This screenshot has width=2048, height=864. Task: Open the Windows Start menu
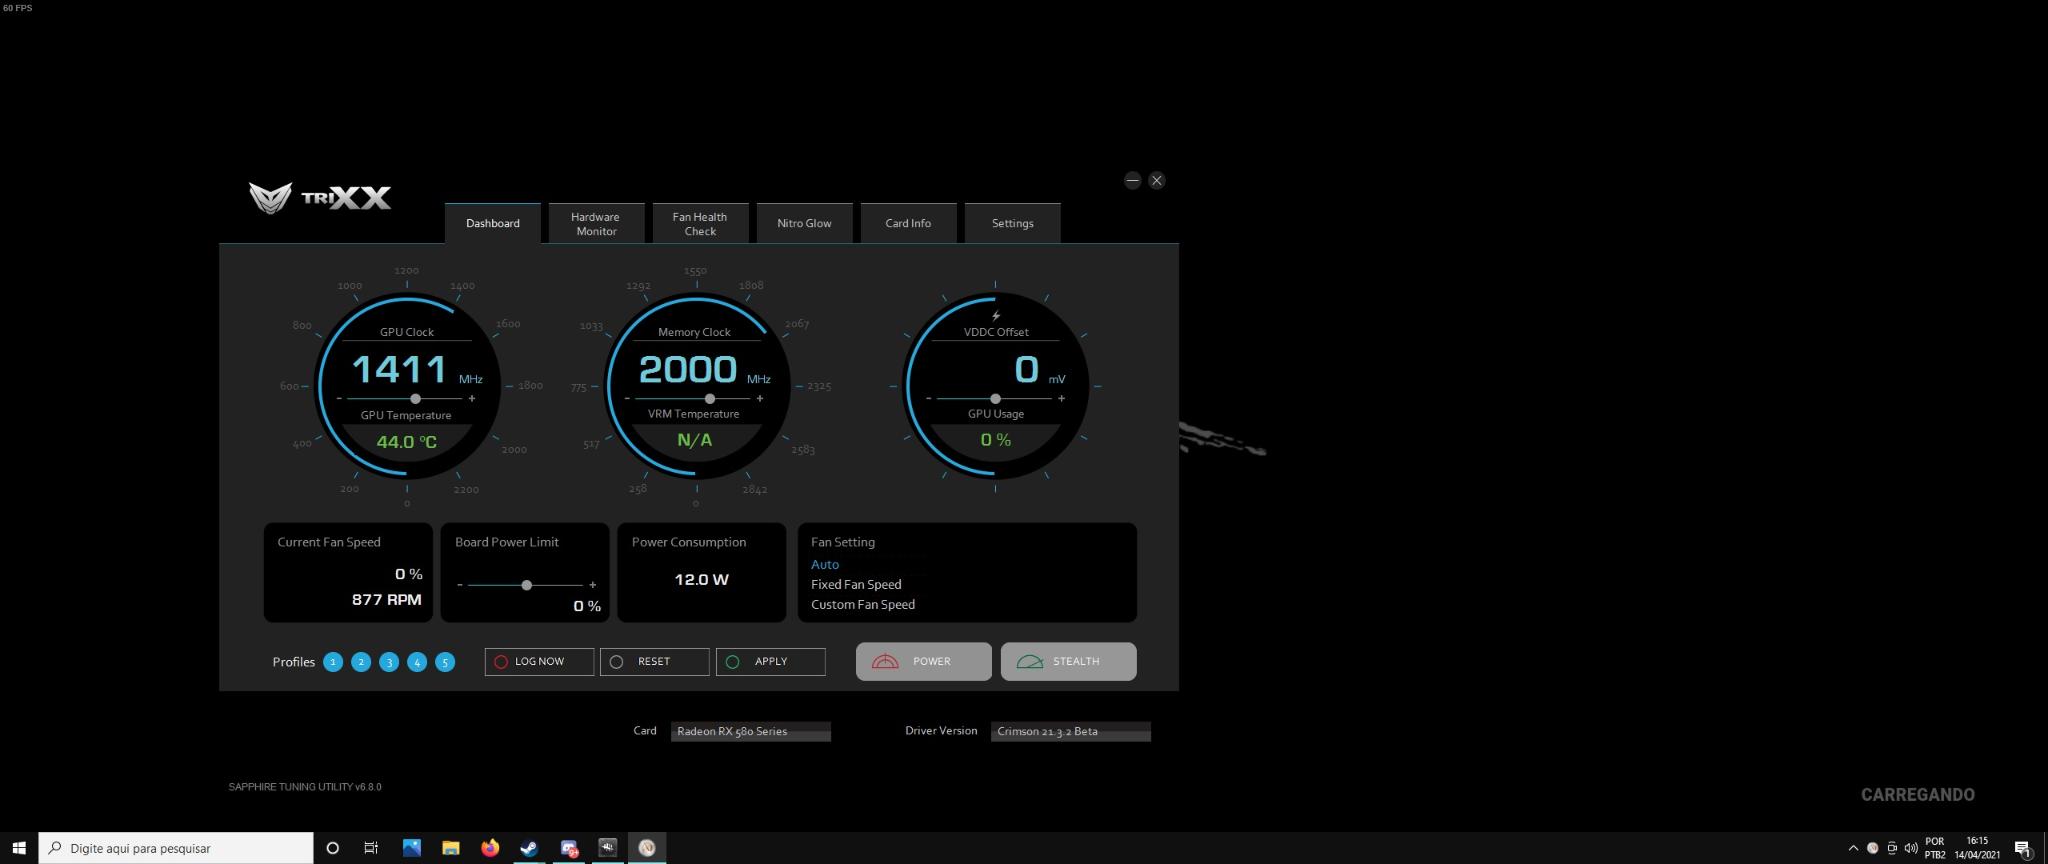(19, 848)
